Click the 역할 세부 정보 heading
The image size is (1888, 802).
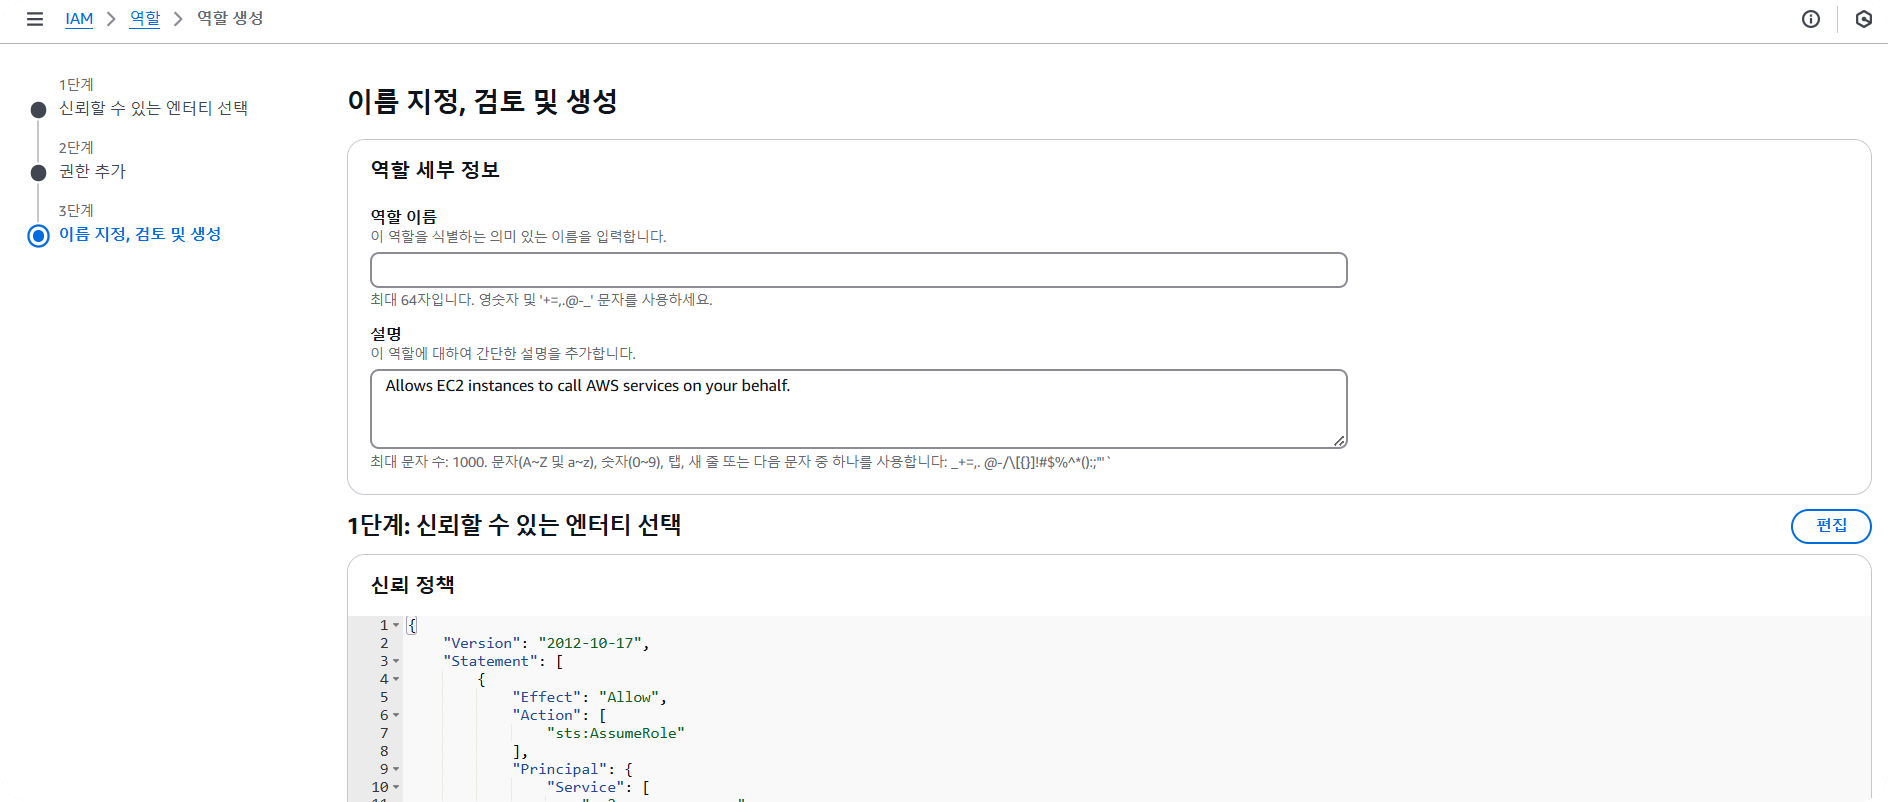tap(435, 170)
